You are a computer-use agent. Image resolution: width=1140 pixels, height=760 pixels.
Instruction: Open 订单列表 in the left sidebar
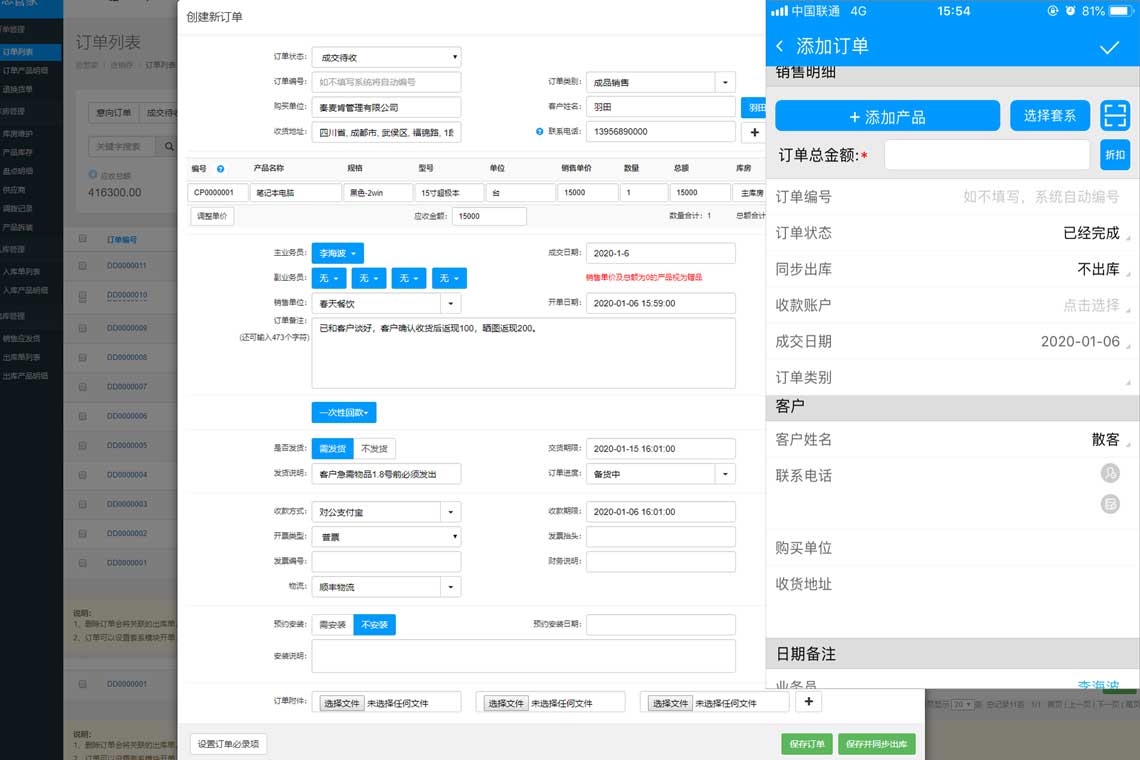18,51
